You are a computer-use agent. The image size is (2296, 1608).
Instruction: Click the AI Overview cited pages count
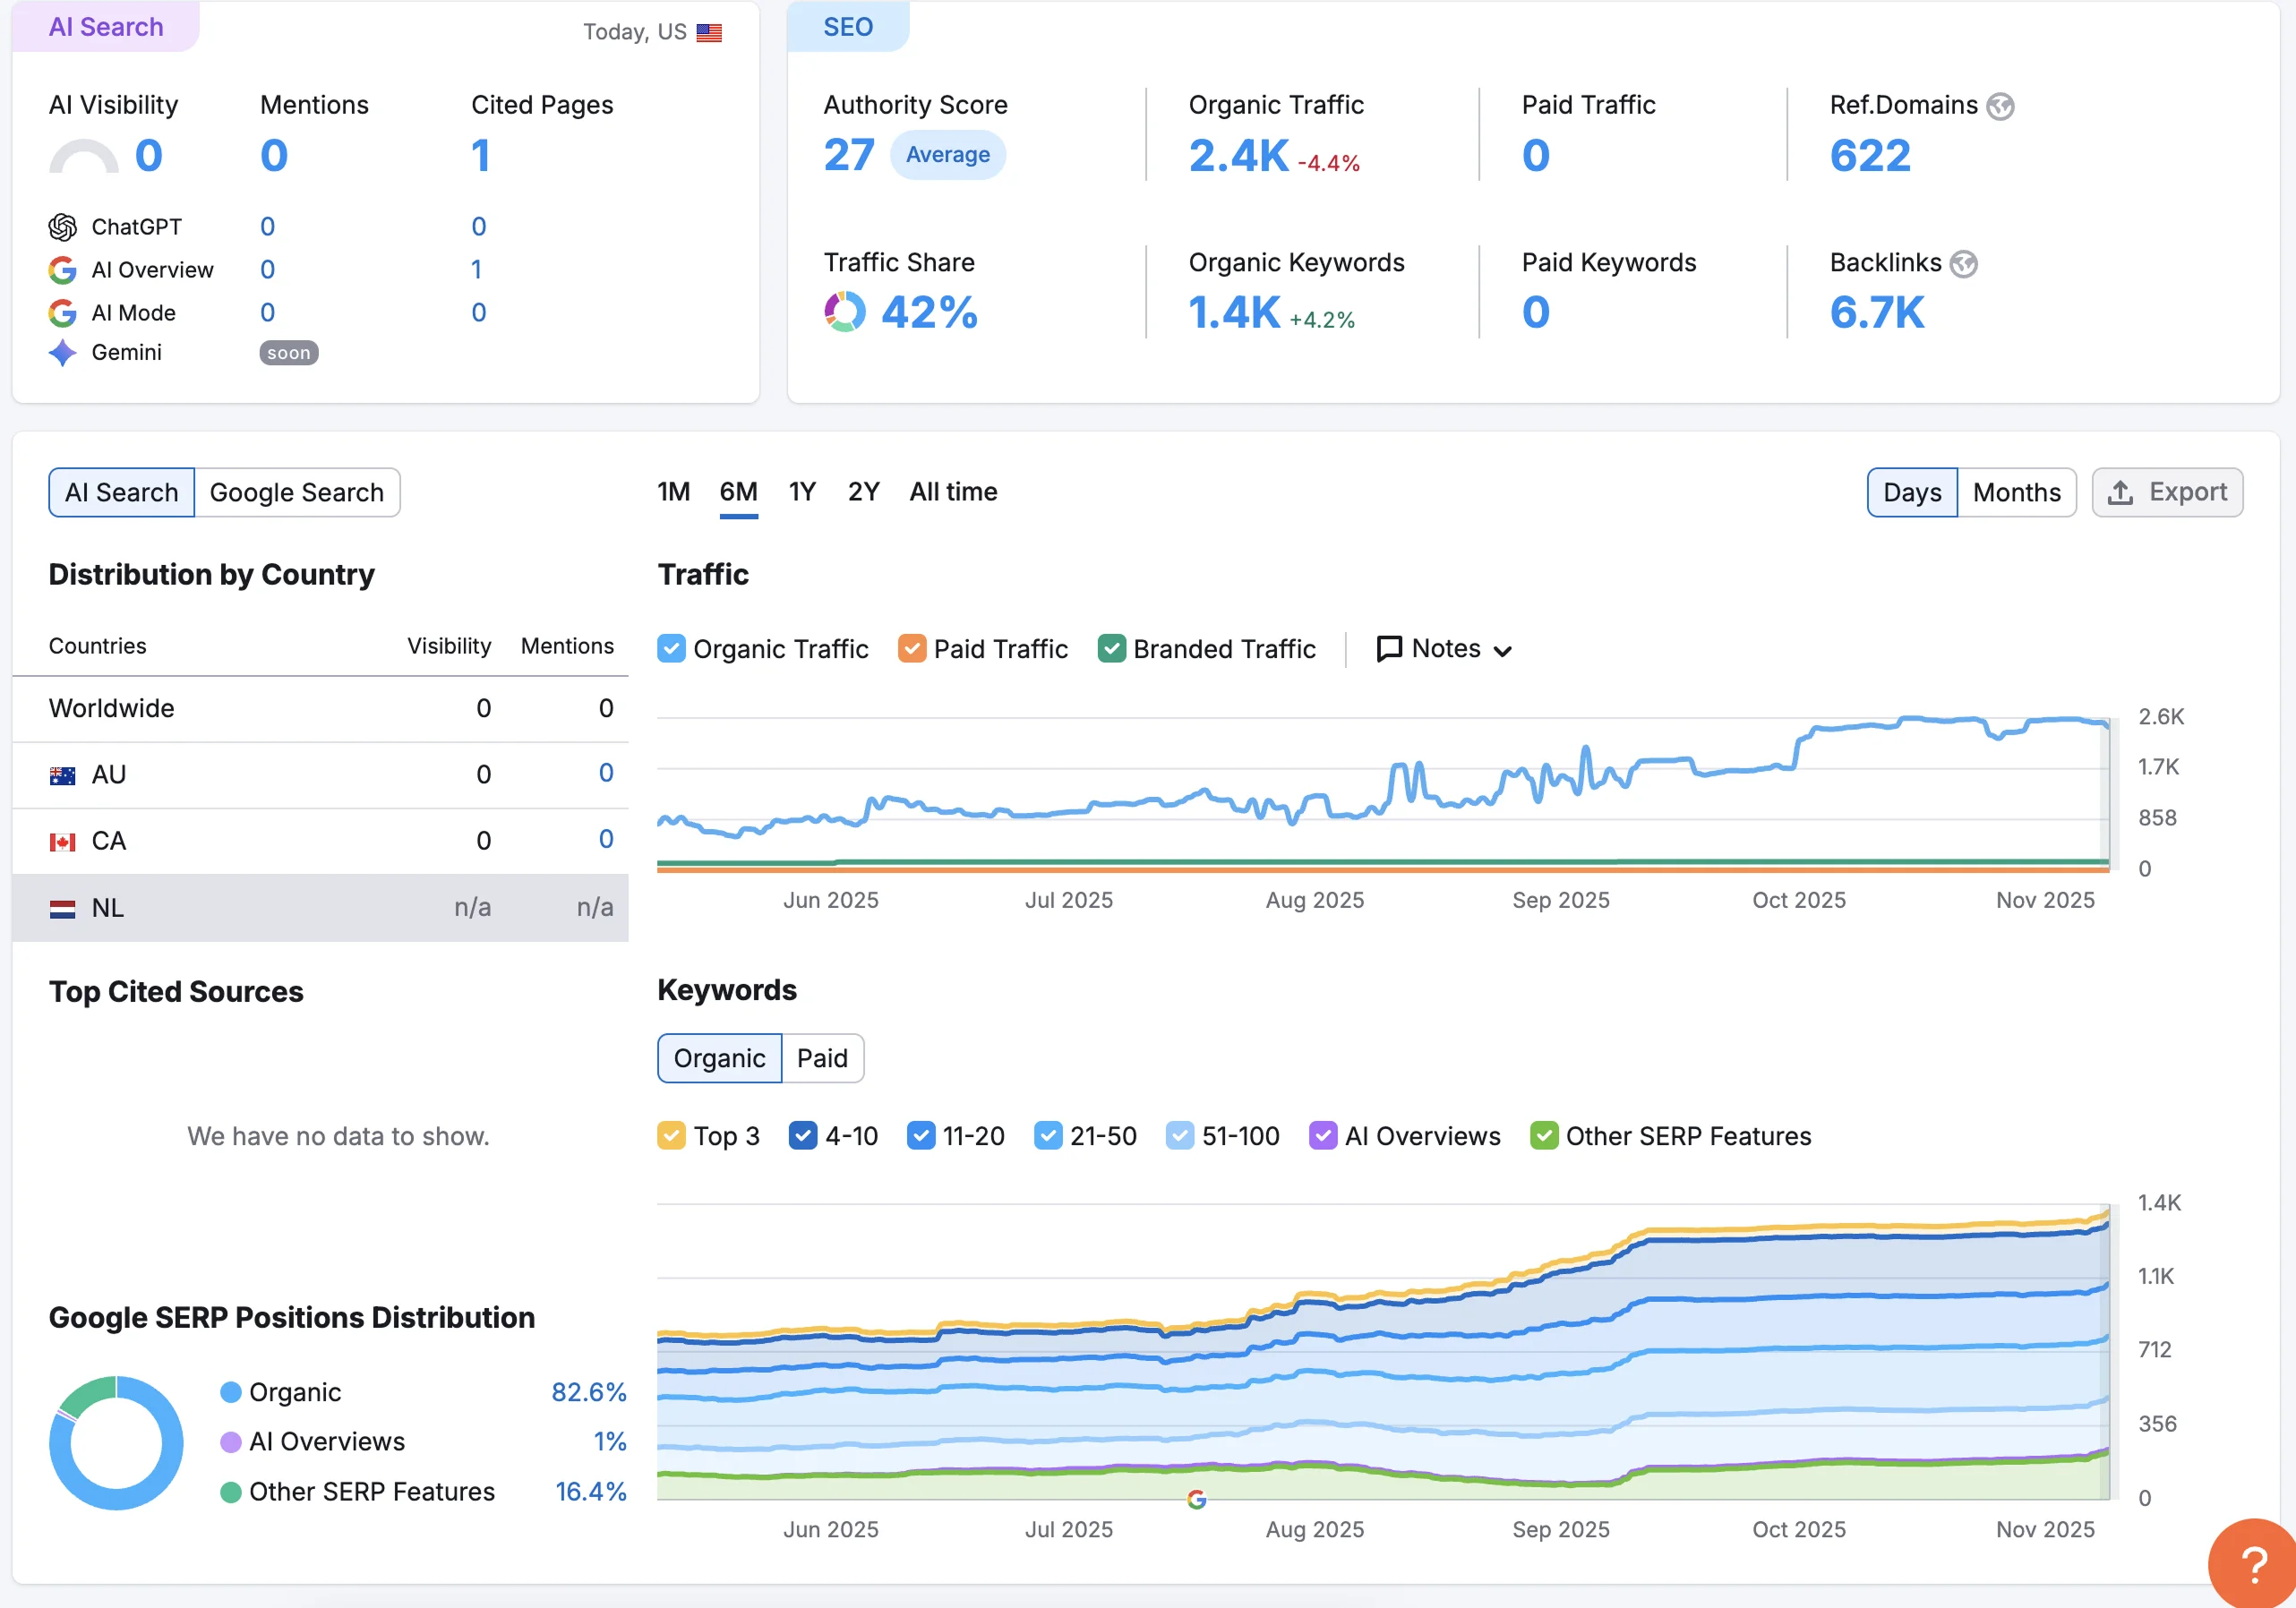pyautogui.click(x=477, y=270)
